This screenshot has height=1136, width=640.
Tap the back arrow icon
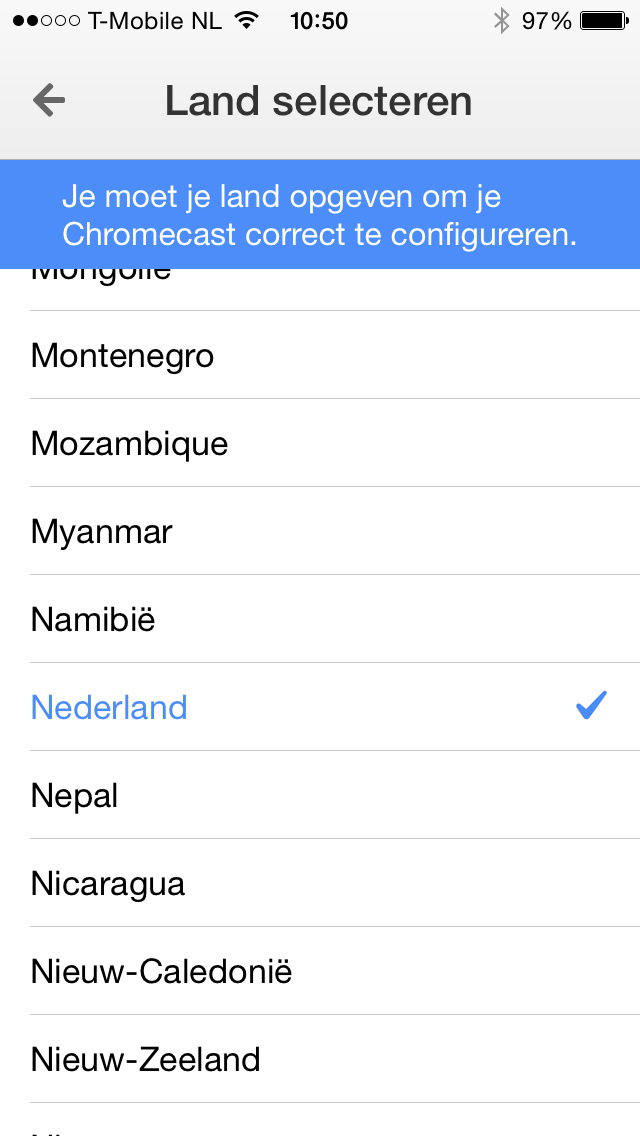coord(49,100)
